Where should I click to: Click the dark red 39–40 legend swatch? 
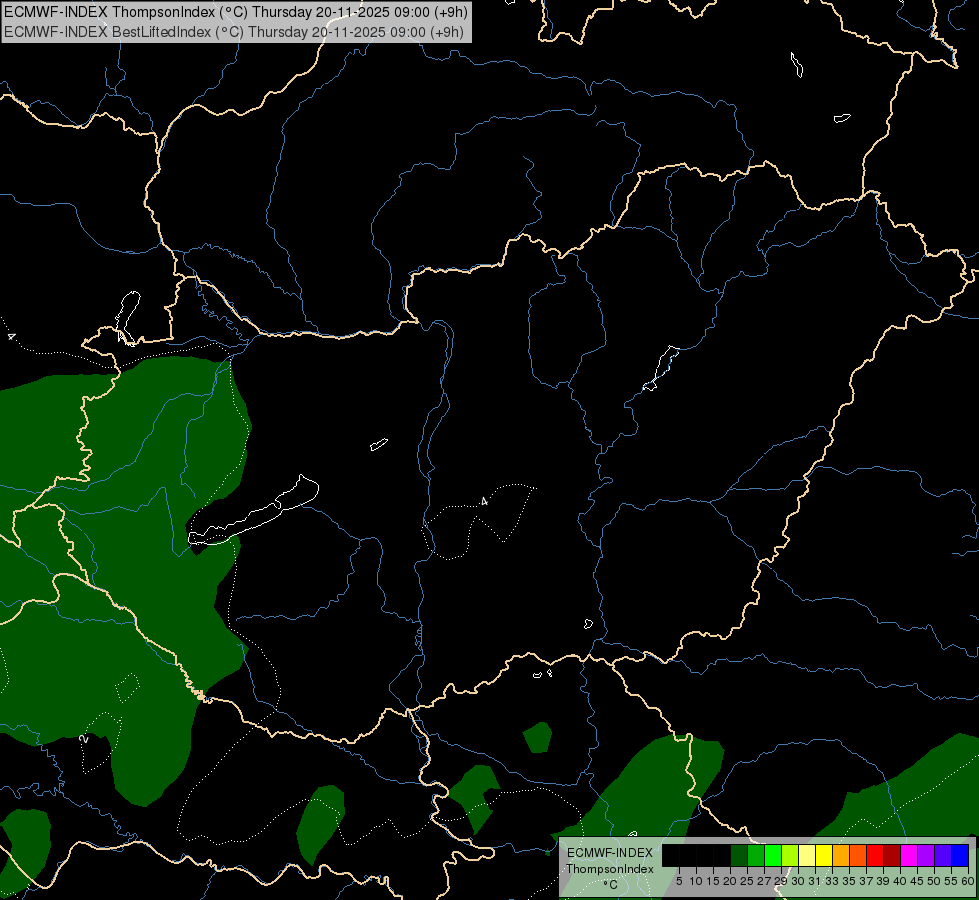tap(892, 855)
